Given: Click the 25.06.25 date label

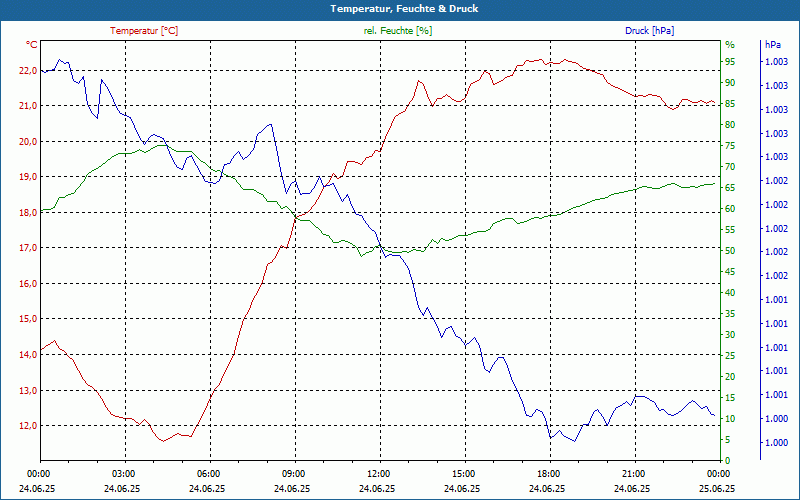Looking at the screenshot, I should 717,489.
